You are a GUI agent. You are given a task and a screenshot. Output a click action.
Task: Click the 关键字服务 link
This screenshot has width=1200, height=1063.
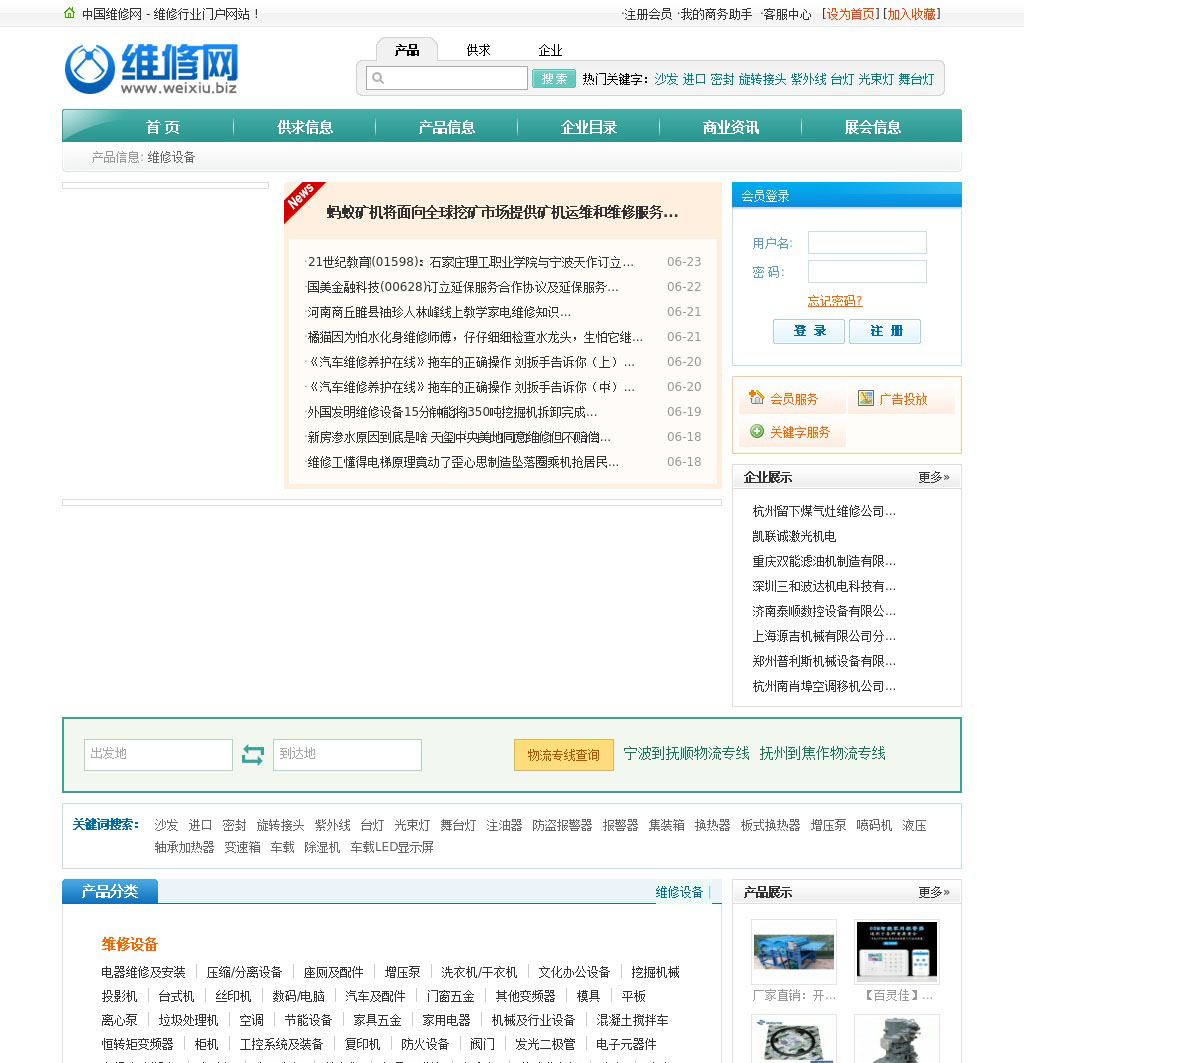[800, 432]
